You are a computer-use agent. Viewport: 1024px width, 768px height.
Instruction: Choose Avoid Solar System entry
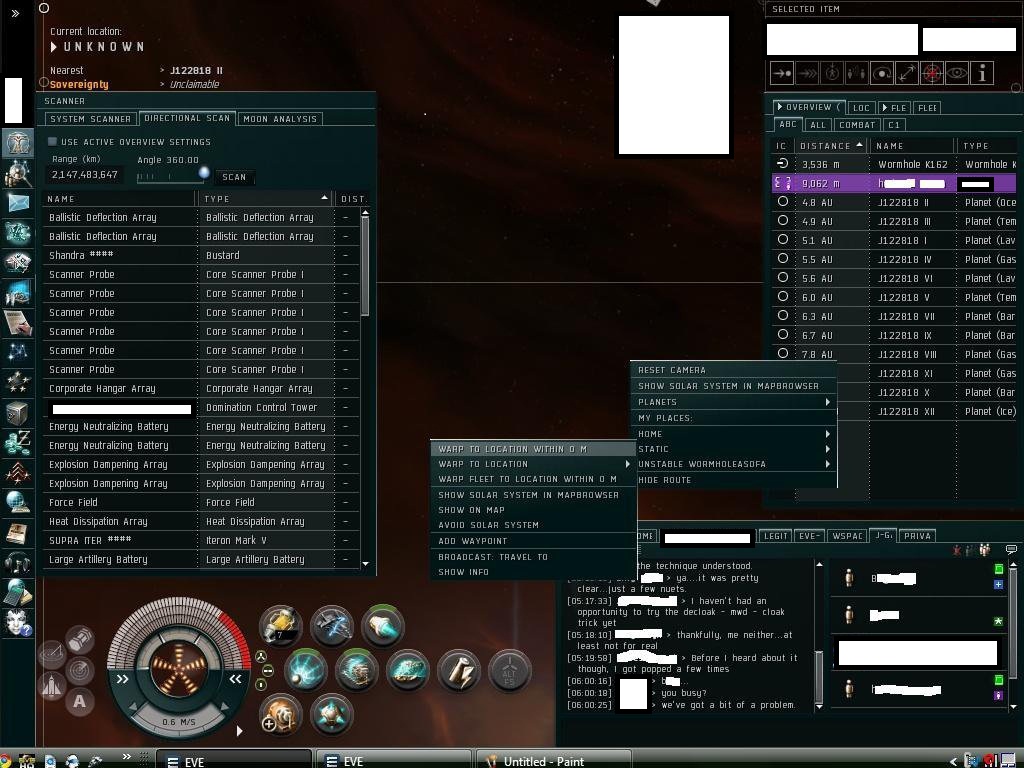(533, 524)
